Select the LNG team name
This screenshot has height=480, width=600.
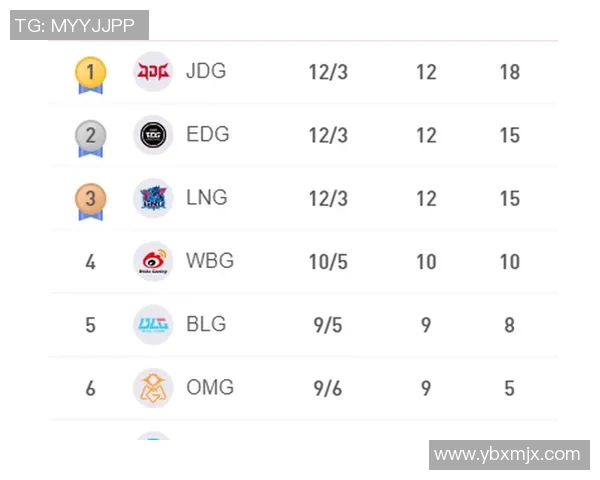click(x=207, y=197)
